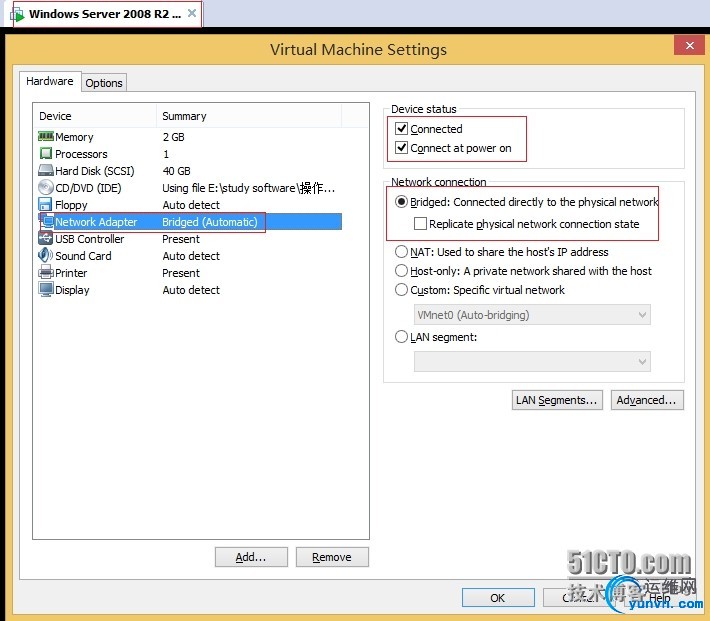Image resolution: width=710 pixels, height=621 pixels.
Task: Click 'Present' in the Printer row
Action: tap(181, 273)
